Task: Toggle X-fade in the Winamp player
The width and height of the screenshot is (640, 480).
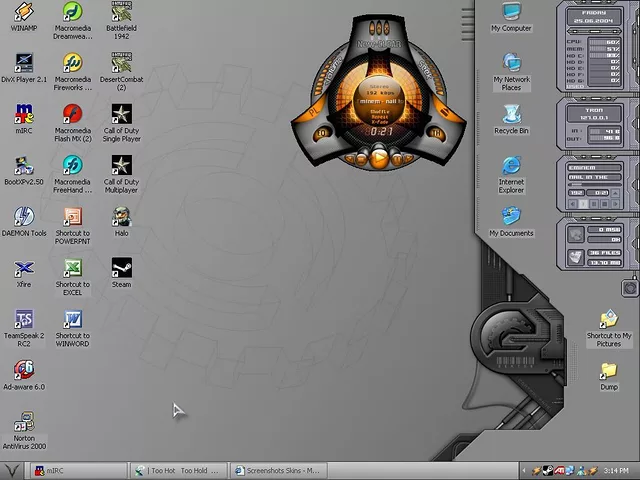Action: pos(381,123)
